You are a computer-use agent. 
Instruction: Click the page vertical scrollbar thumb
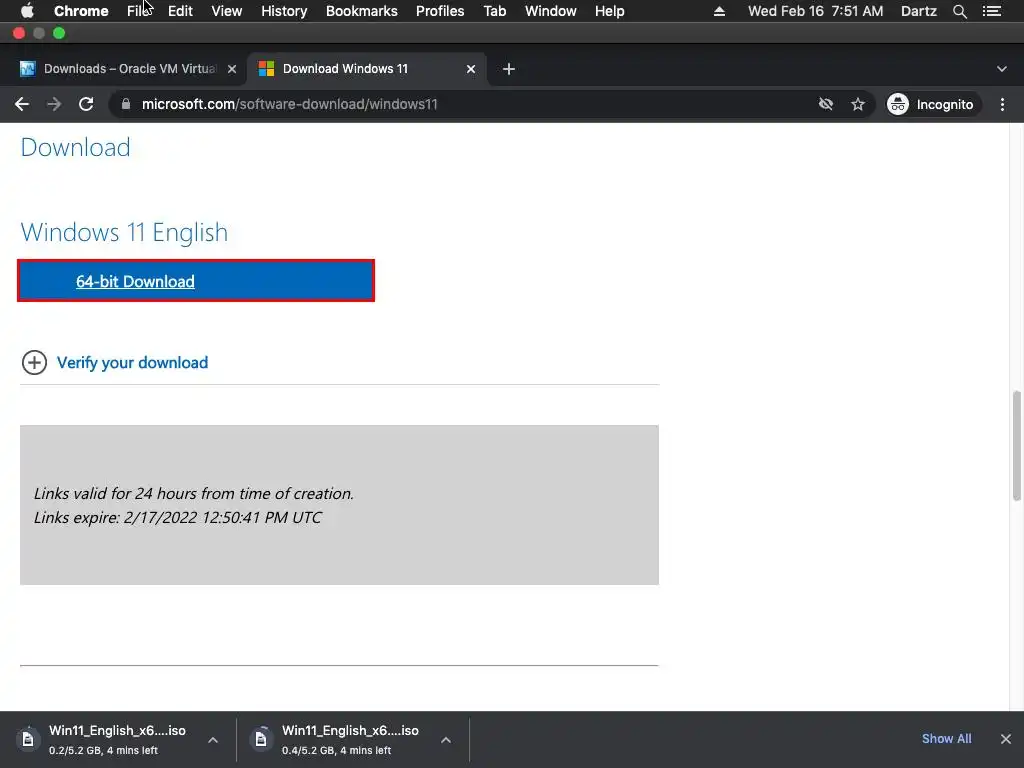point(1016,446)
